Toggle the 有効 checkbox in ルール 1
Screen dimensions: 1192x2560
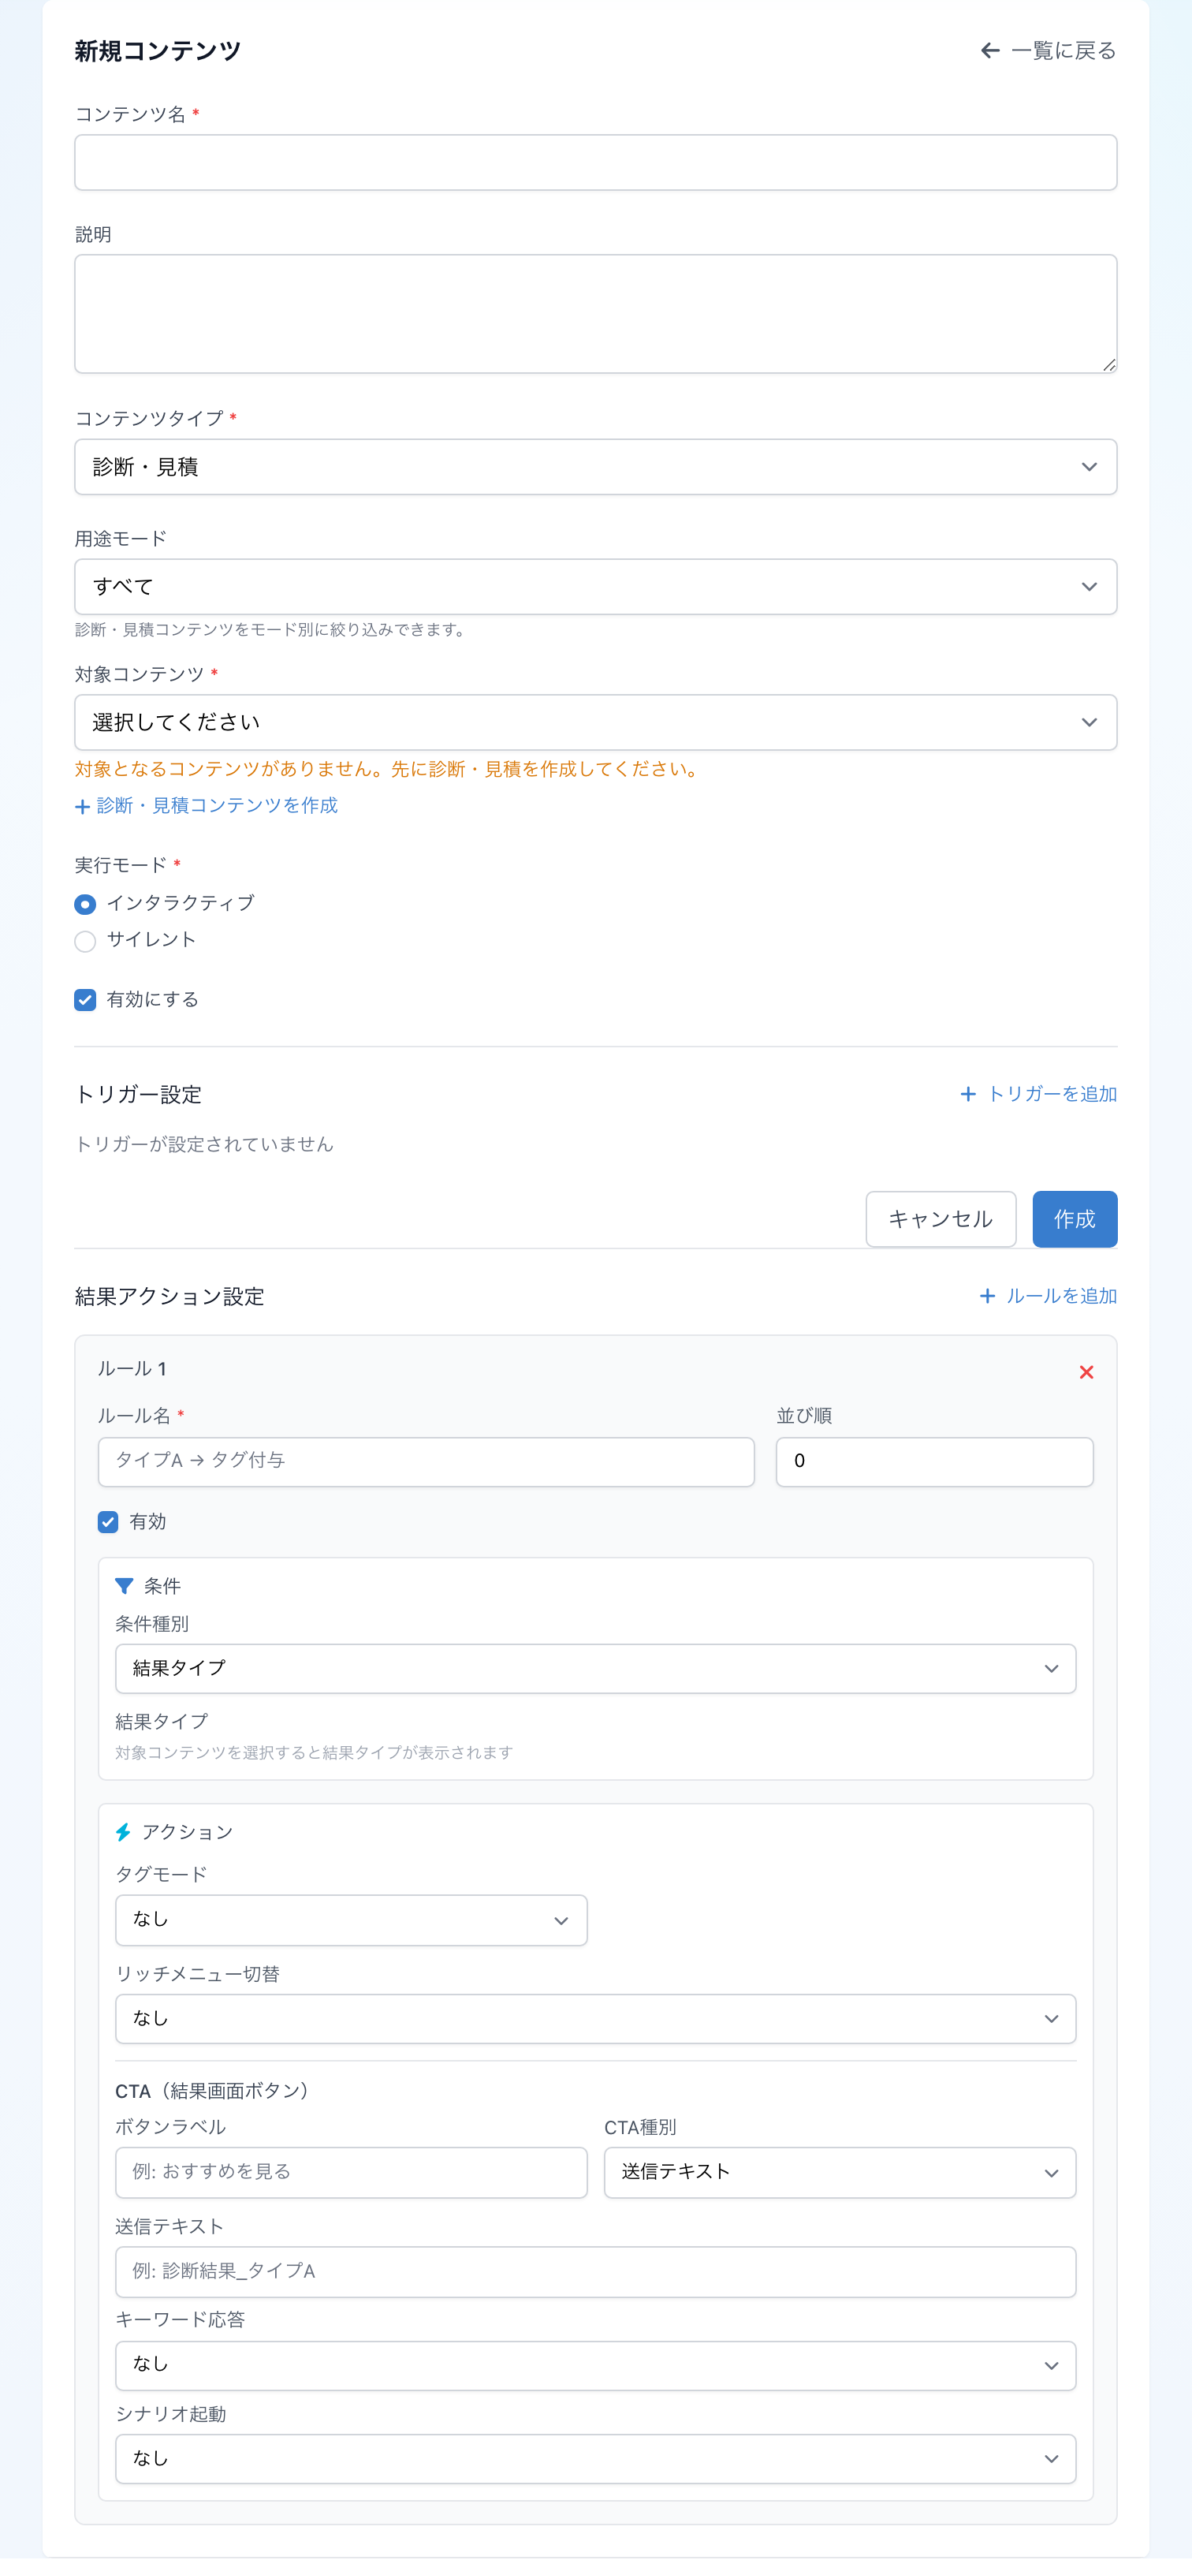click(108, 1522)
